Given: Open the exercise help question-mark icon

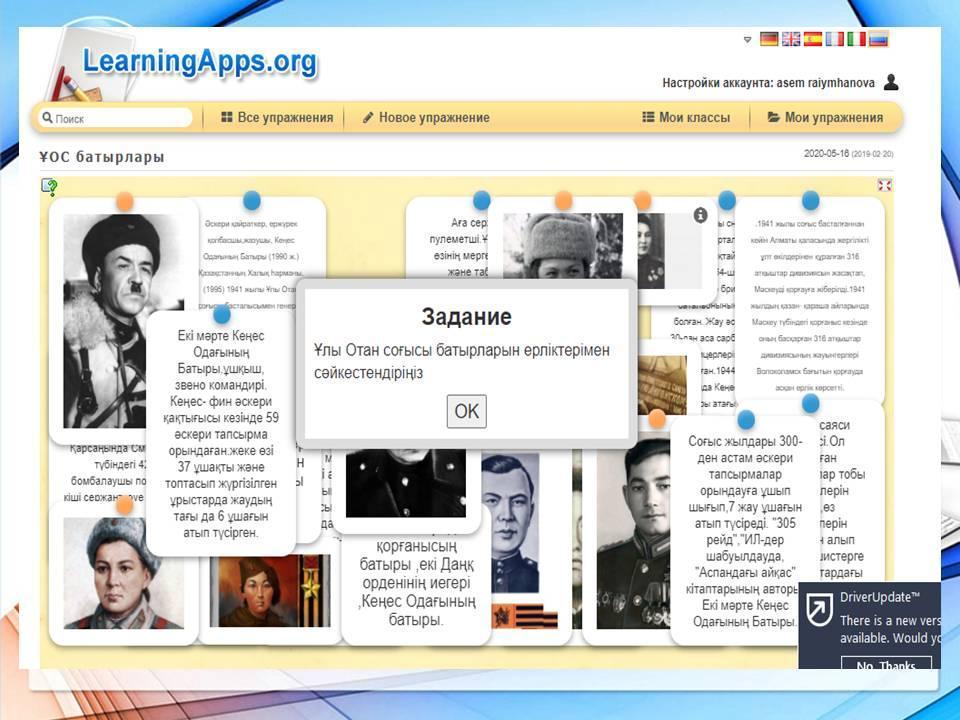Looking at the screenshot, I should [50, 187].
